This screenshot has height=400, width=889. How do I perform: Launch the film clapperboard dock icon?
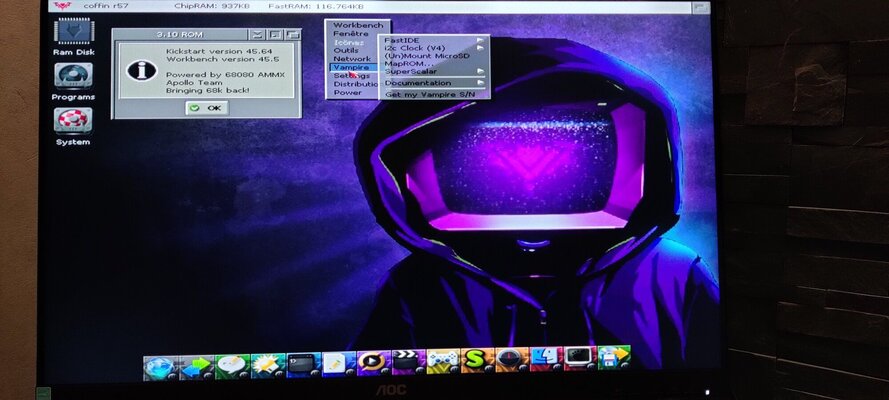(405, 362)
